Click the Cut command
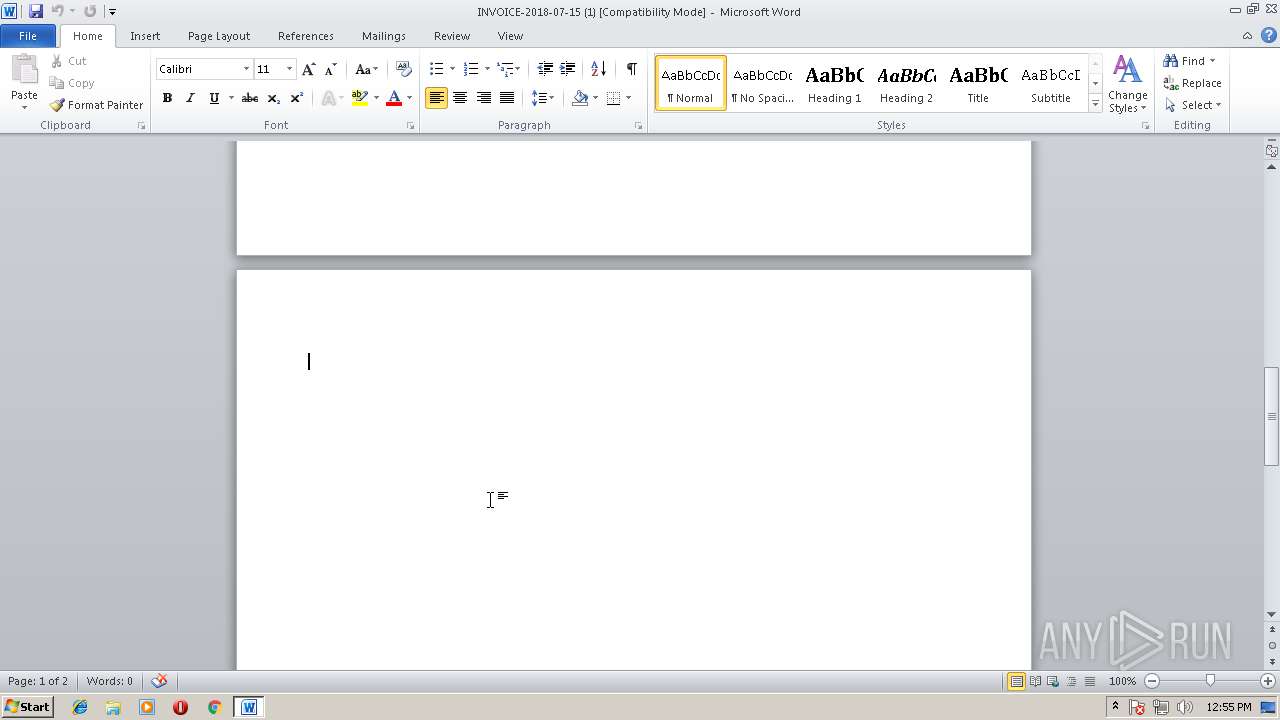Image resolution: width=1280 pixels, height=720 pixels. pos(69,61)
